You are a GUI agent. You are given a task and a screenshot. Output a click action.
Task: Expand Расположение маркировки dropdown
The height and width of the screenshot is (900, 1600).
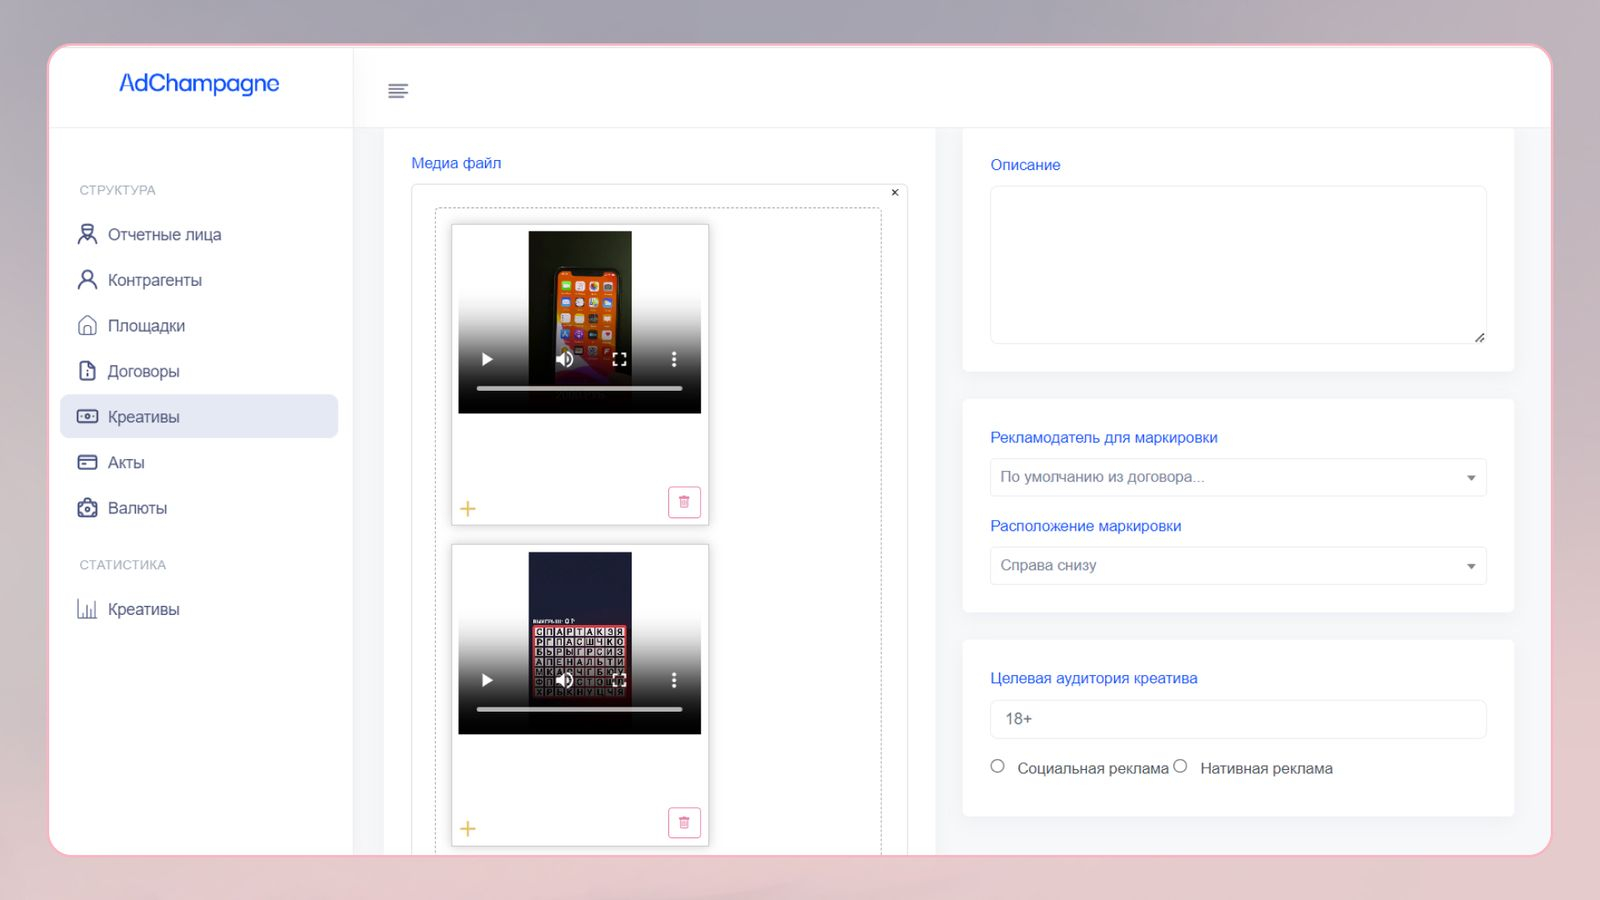[x=1237, y=566]
